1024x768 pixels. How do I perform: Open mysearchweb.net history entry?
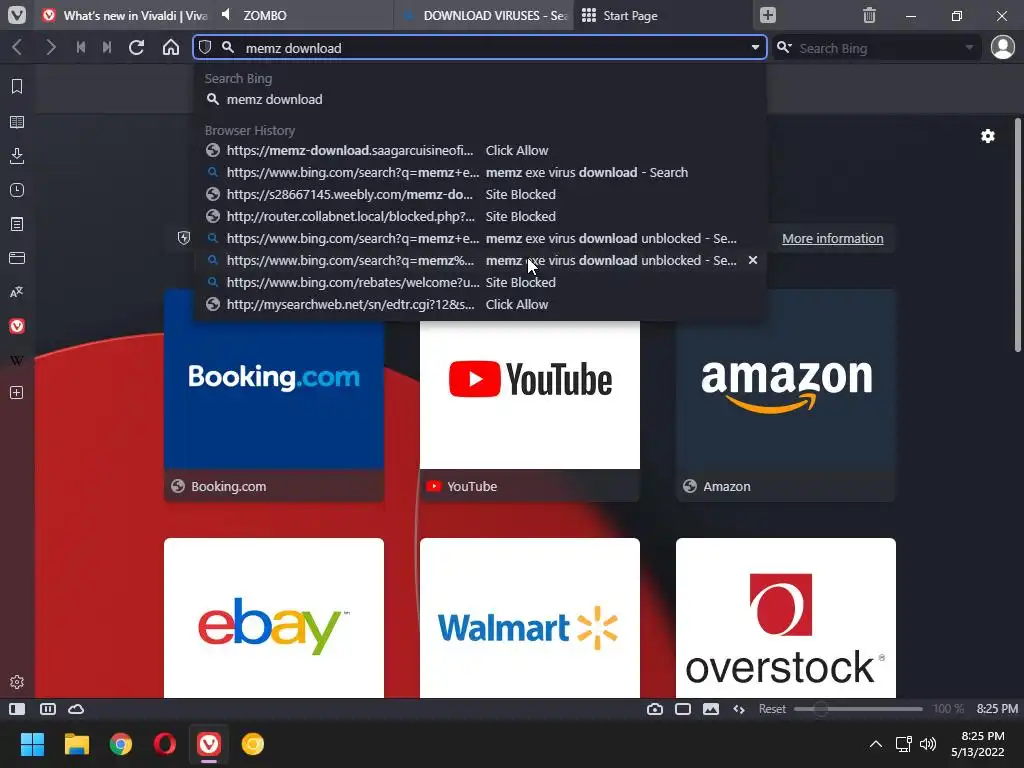pyautogui.click(x=480, y=304)
